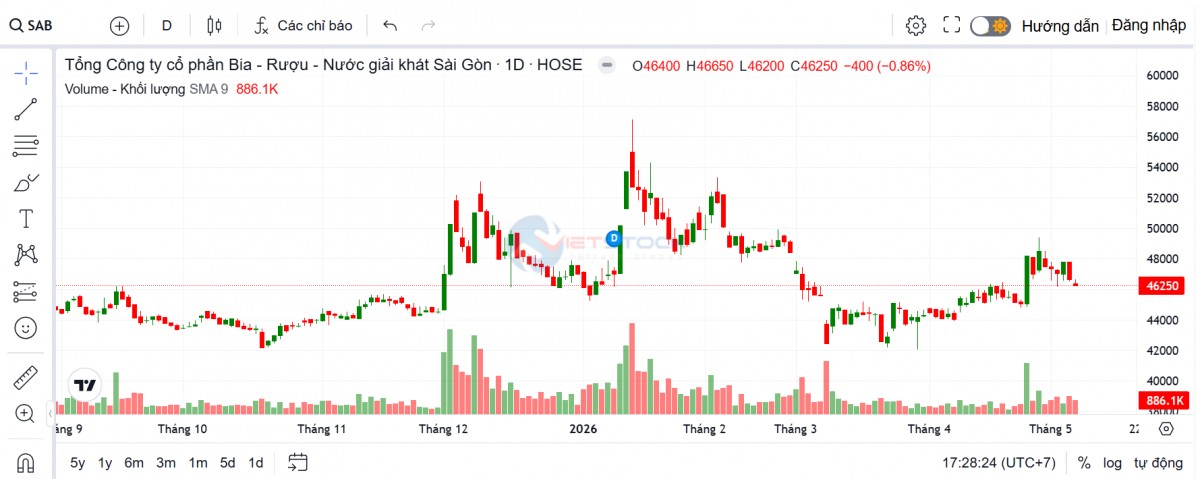Set chart range to 1m

pyautogui.click(x=198, y=462)
